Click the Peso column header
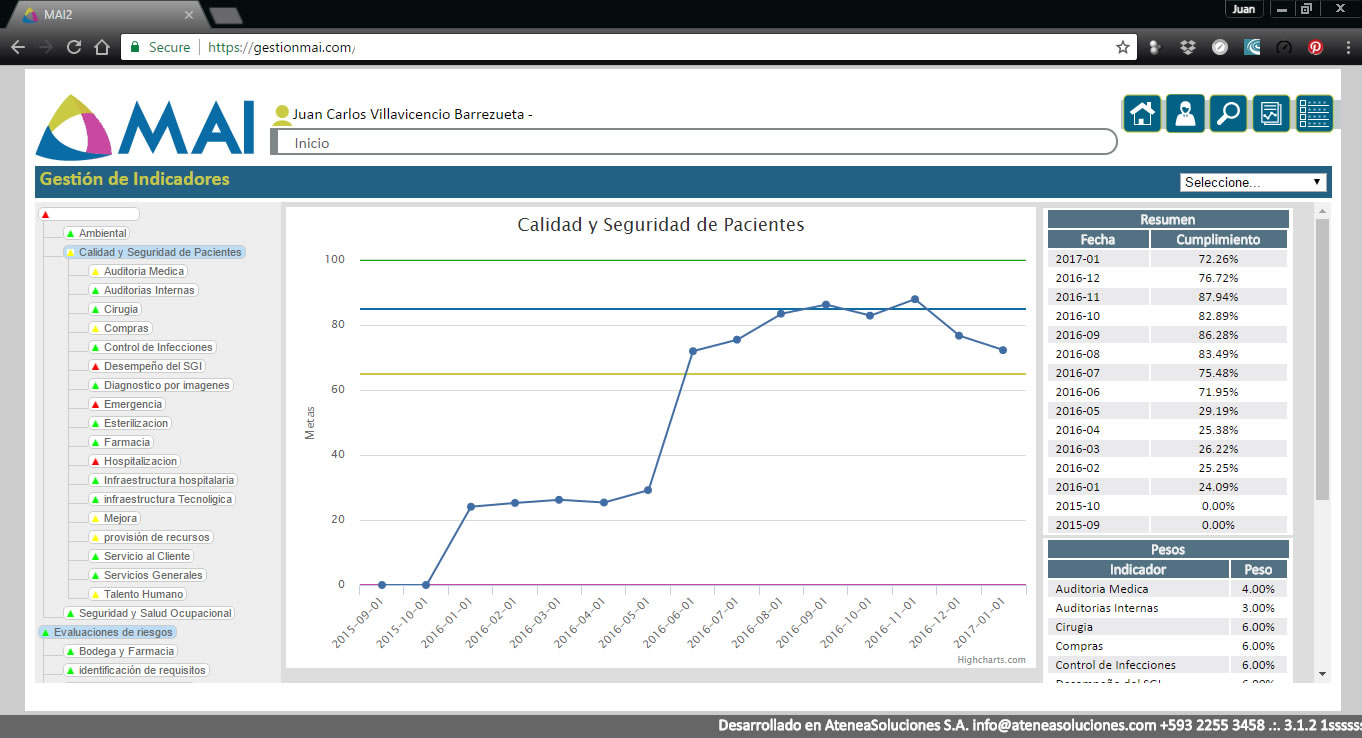1362x738 pixels. [x=1258, y=569]
